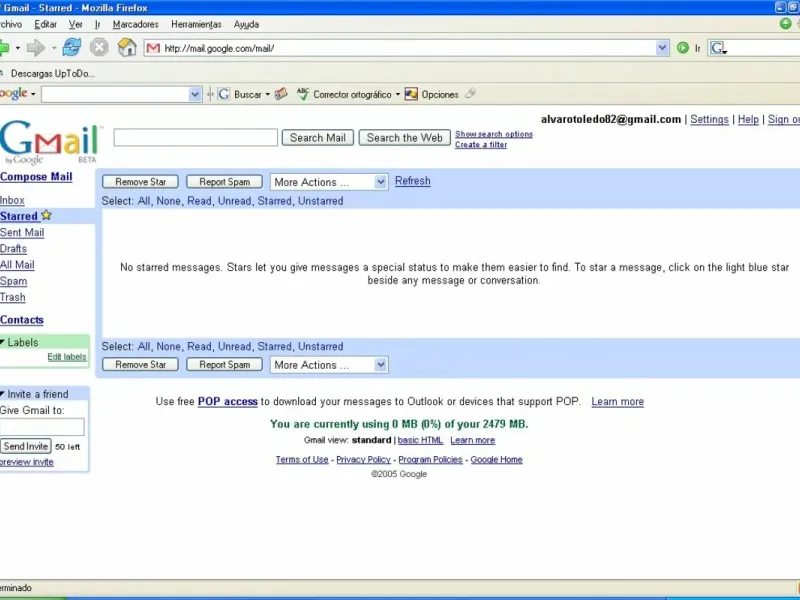Reload the page using the refresh icon
The height and width of the screenshot is (600, 800).
(x=71, y=47)
